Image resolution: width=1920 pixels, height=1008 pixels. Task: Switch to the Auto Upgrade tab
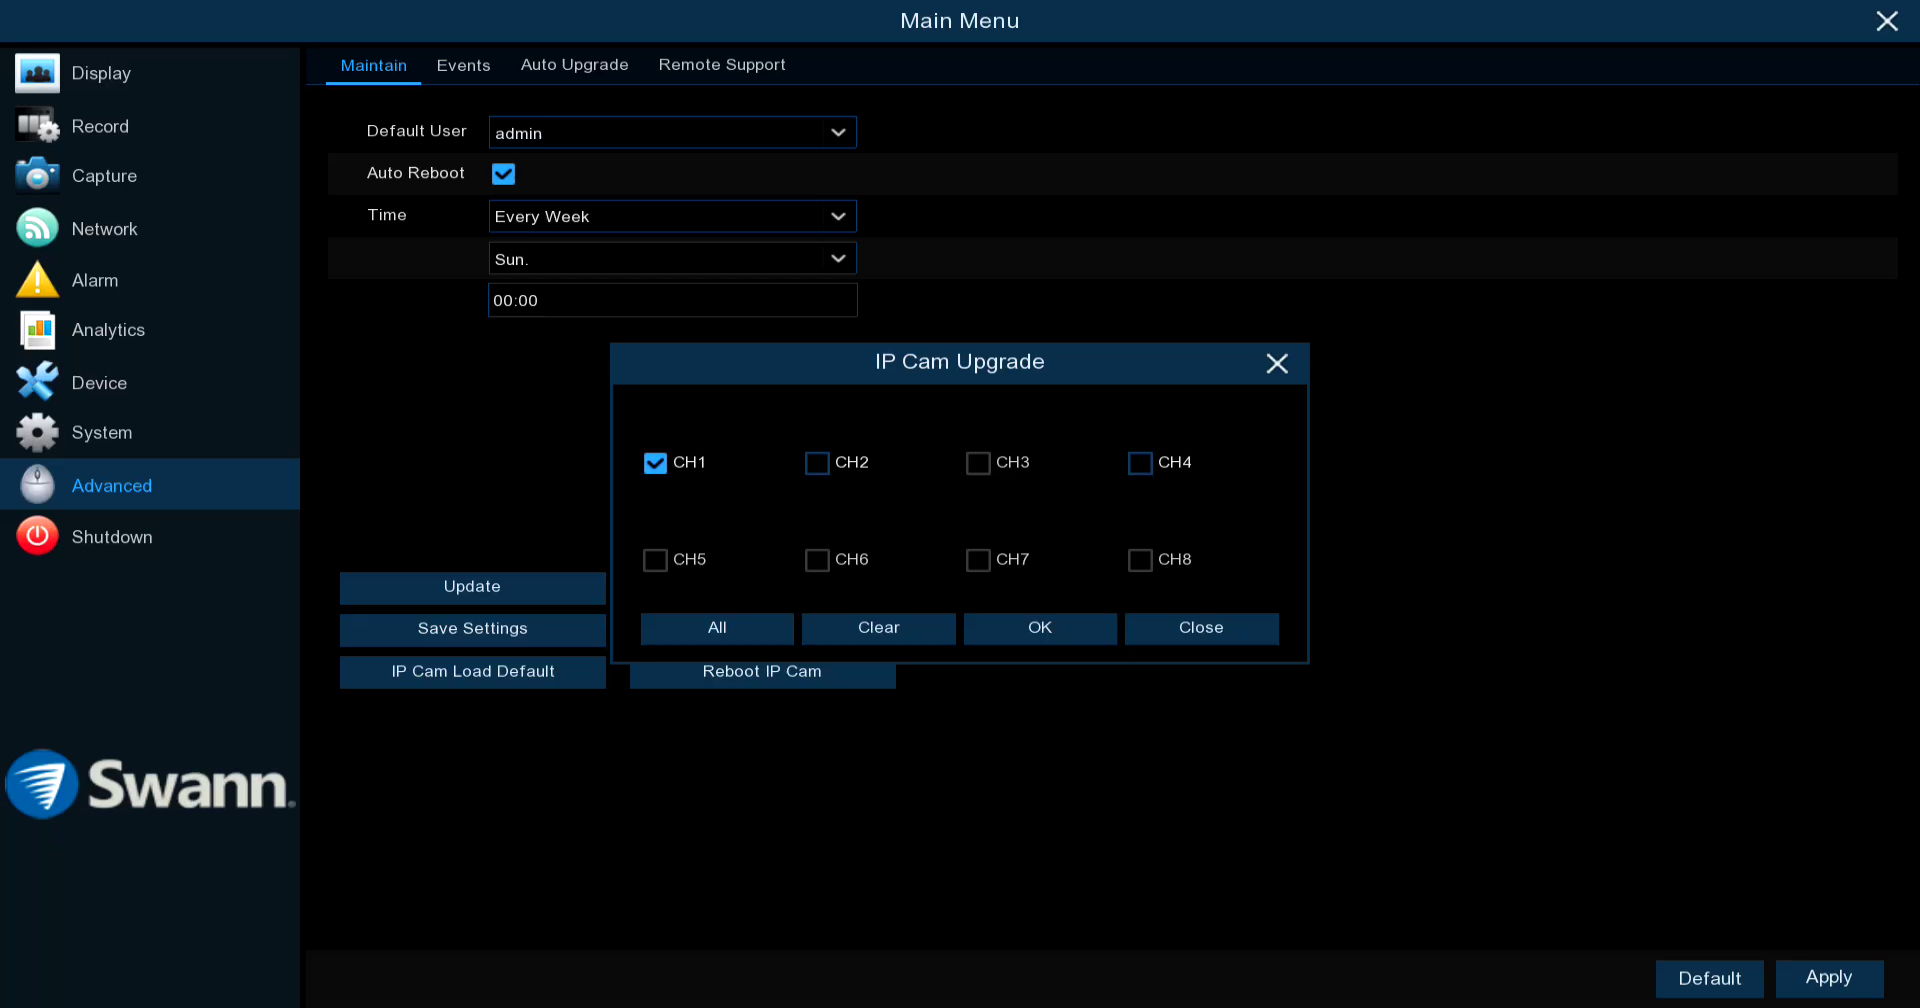pyautogui.click(x=574, y=65)
